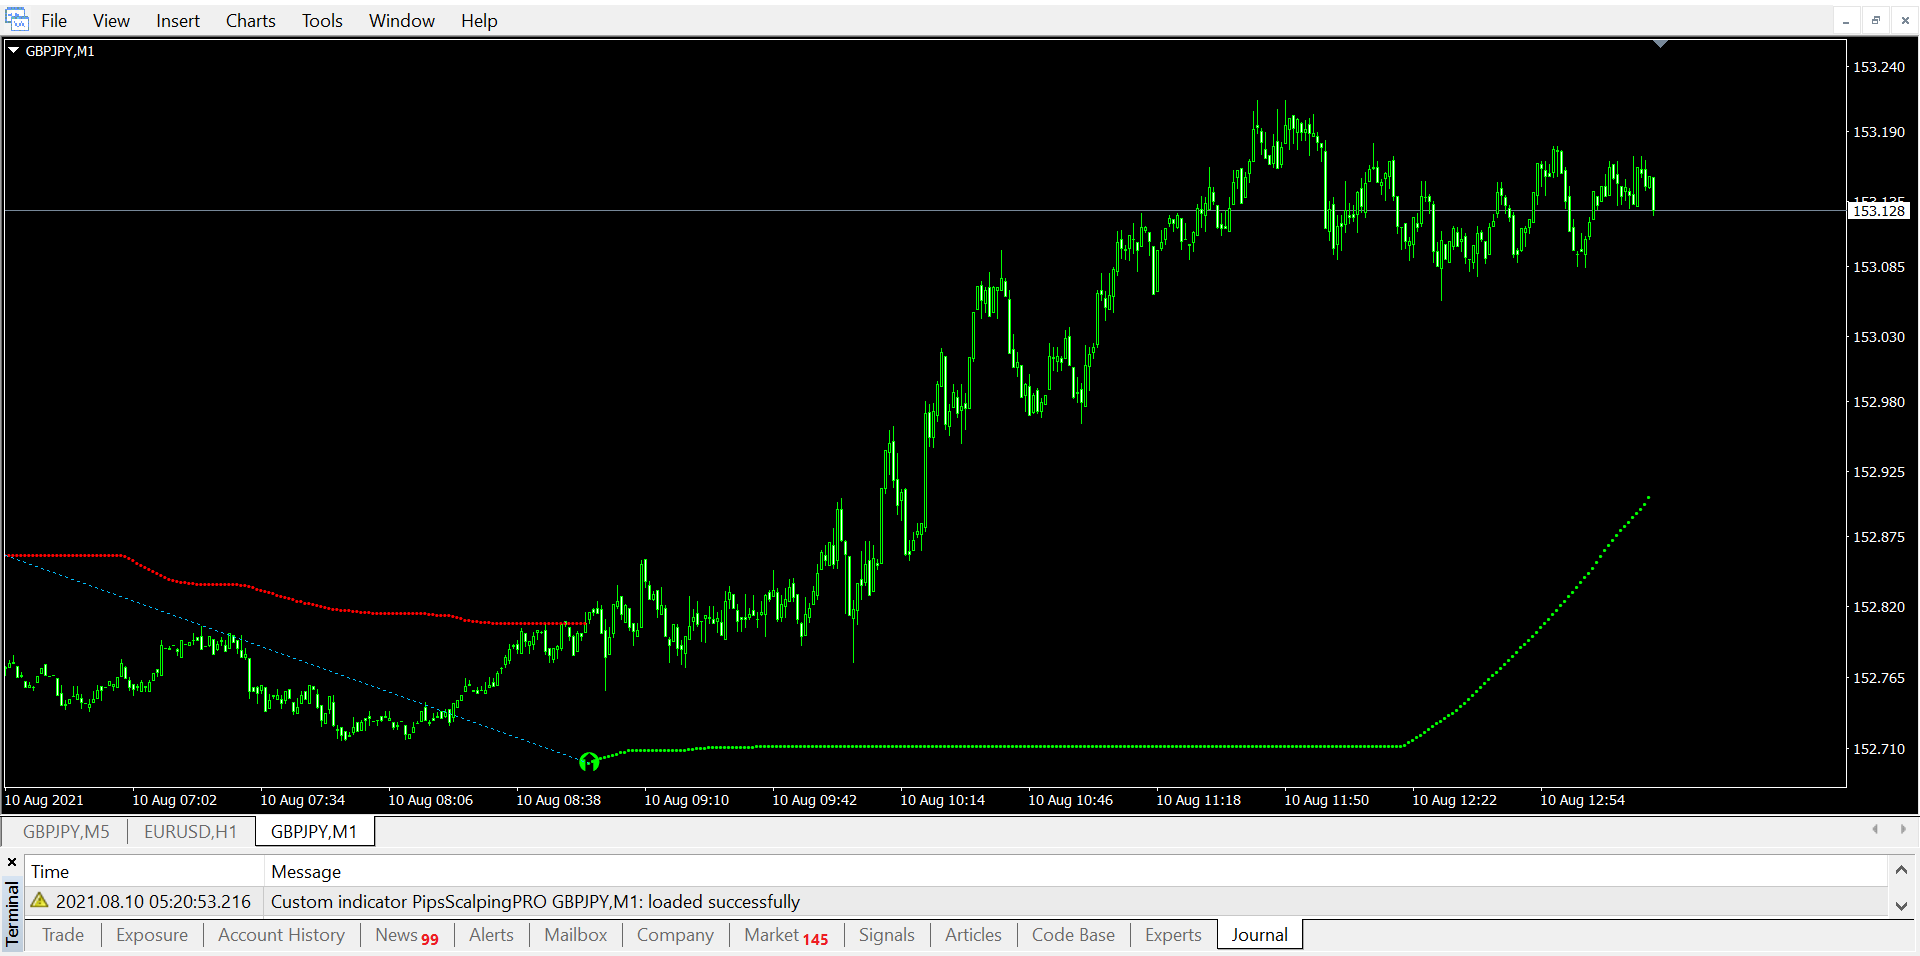
Task: Click the warning icon in the journal entry
Action: (x=40, y=901)
